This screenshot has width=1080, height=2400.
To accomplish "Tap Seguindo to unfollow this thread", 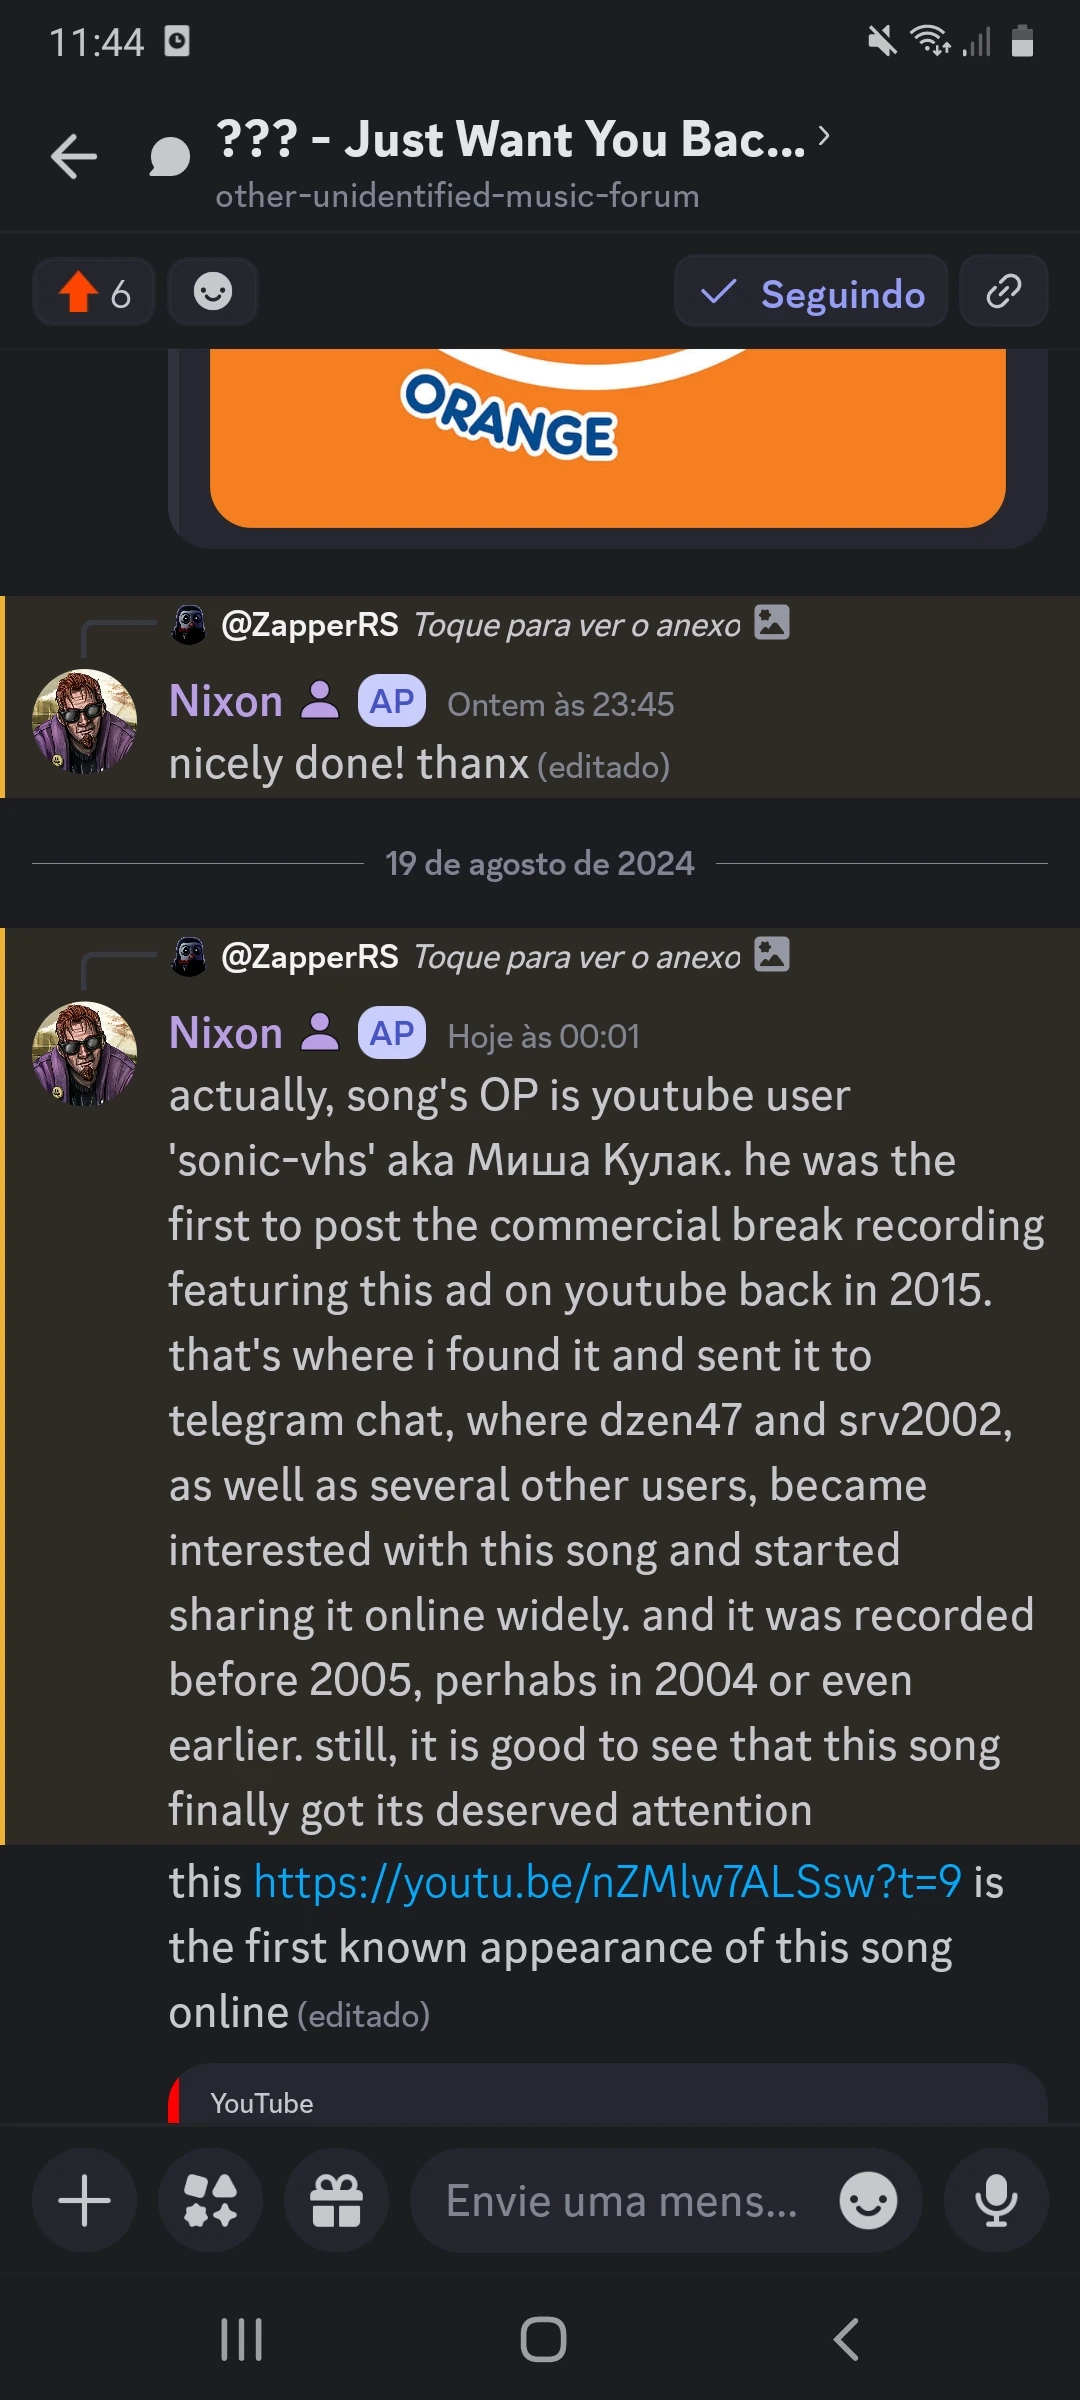I will [810, 292].
